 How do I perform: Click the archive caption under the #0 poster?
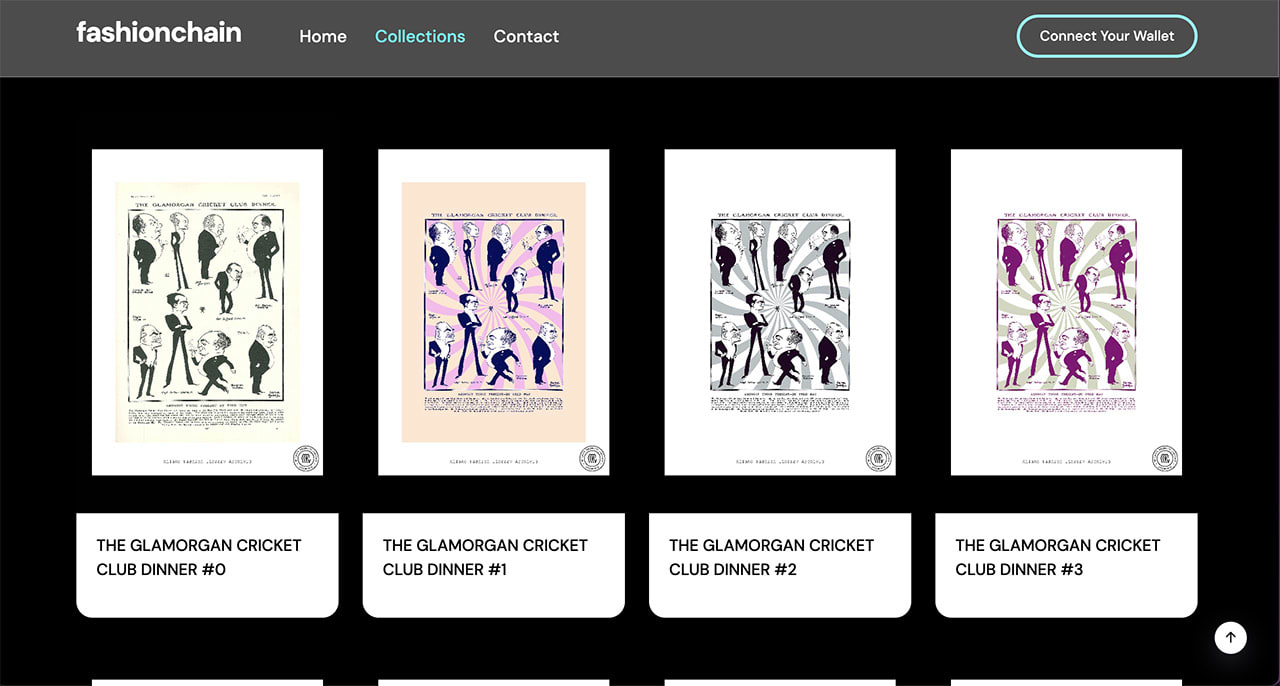[207, 462]
